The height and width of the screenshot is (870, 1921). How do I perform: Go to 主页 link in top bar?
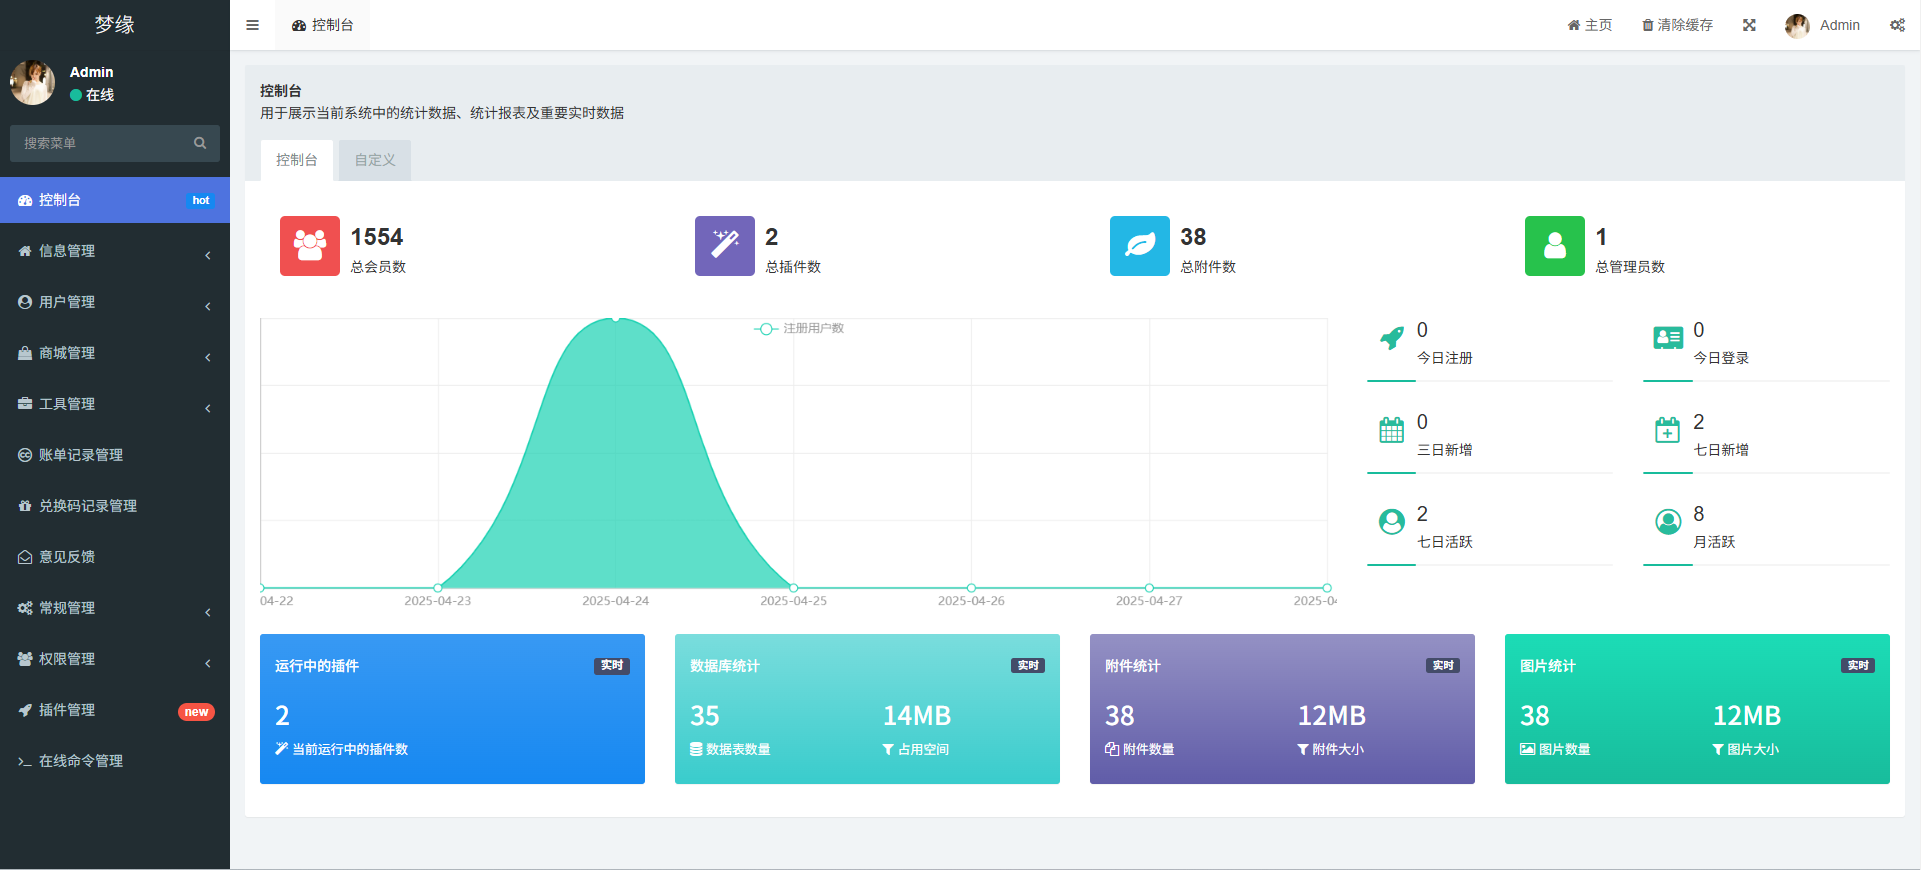coord(1590,25)
